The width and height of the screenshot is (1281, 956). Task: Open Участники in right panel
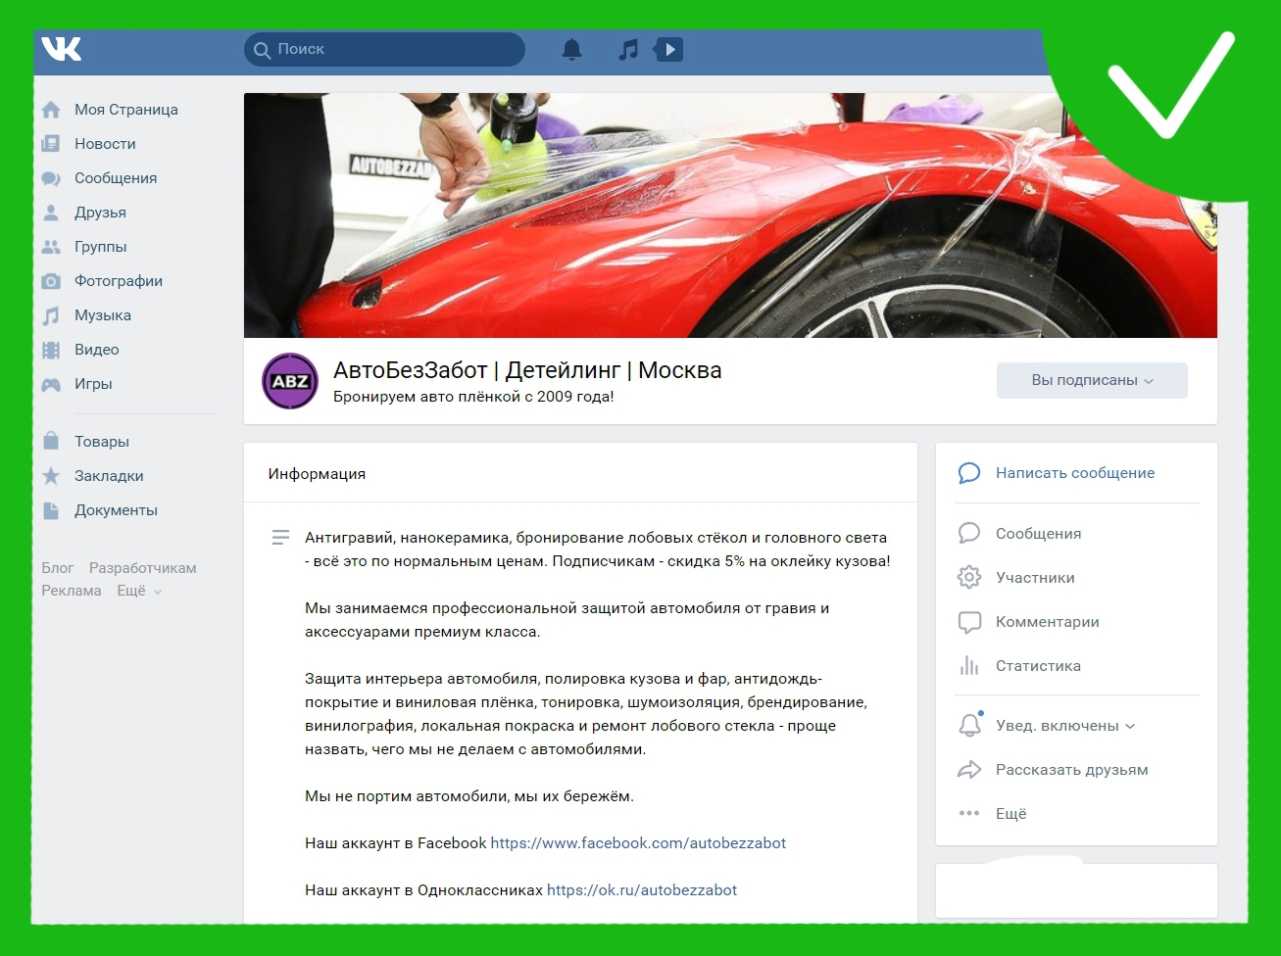pos(1035,578)
